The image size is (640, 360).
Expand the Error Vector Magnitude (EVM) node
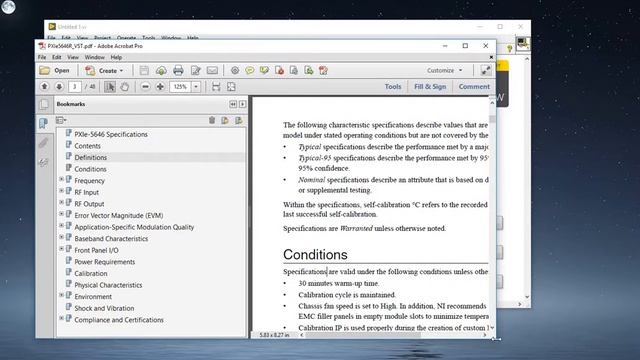61,214
